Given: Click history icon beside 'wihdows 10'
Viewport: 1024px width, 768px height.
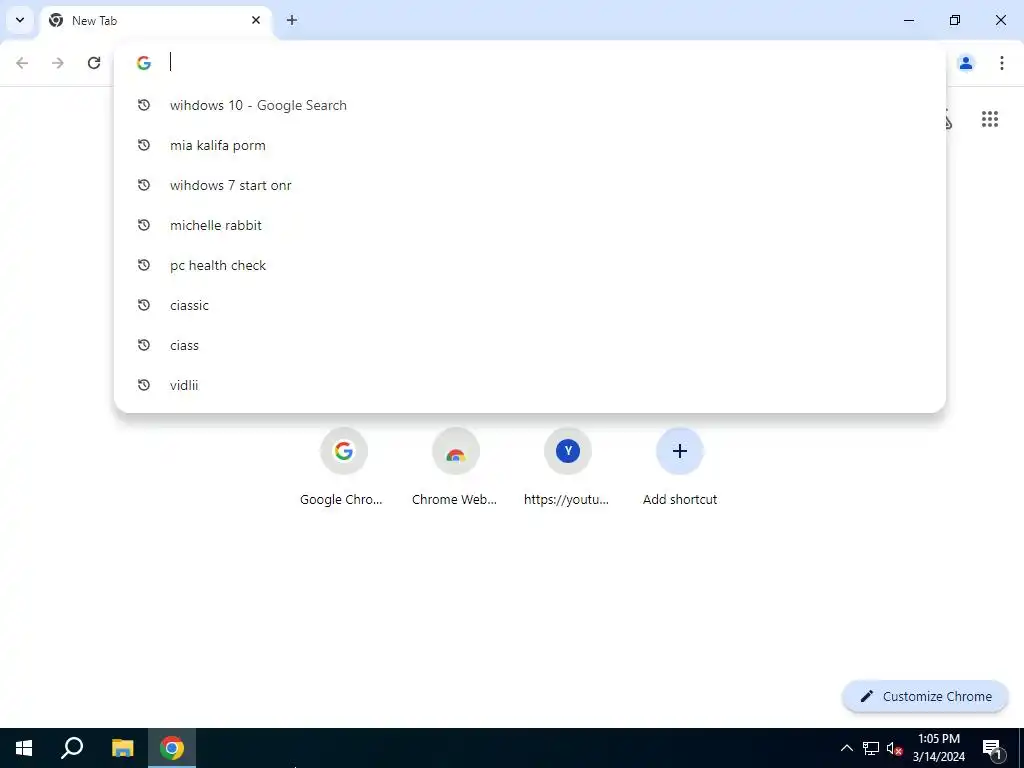Looking at the screenshot, I should [144, 105].
